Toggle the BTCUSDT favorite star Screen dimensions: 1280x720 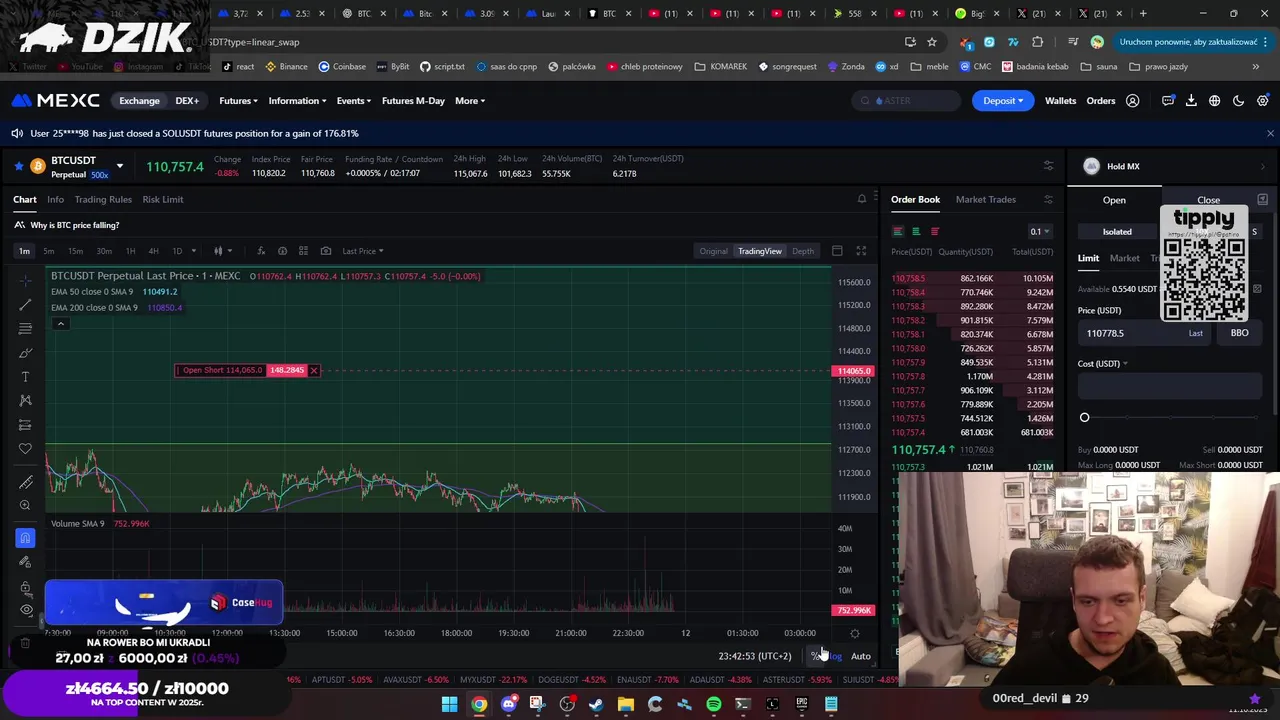(17, 166)
